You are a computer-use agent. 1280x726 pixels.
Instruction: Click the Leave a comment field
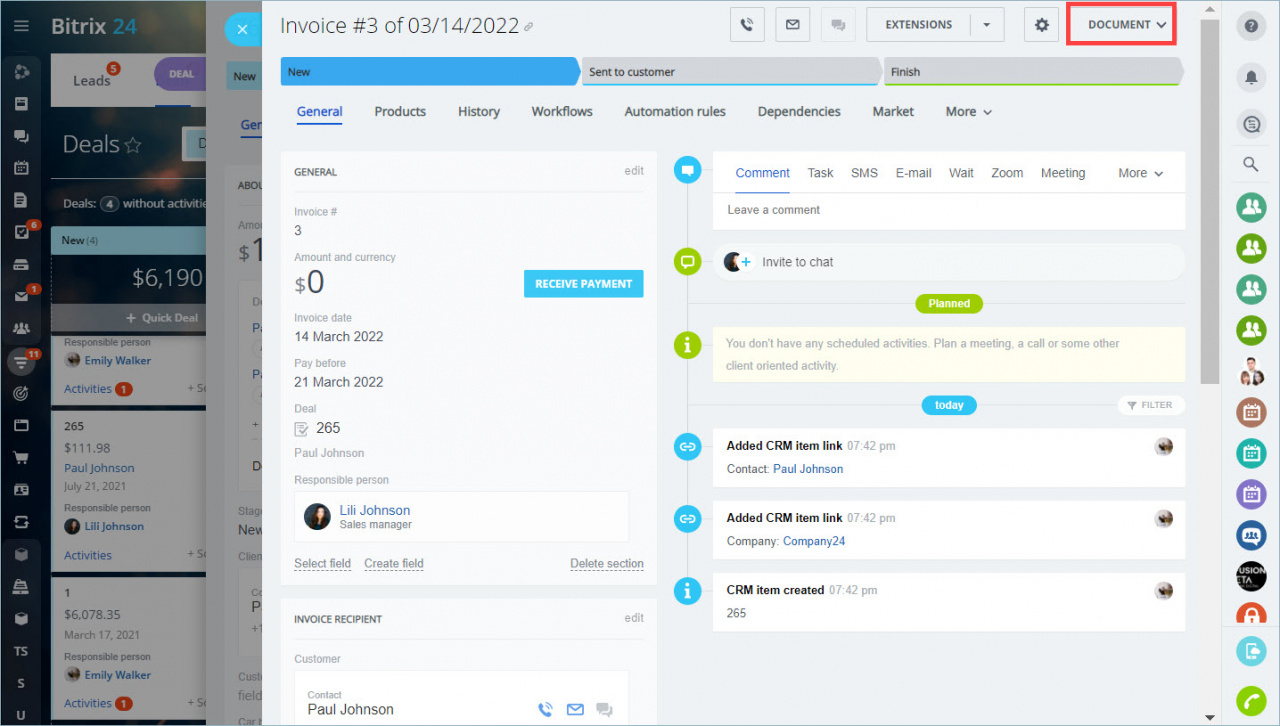(949, 210)
